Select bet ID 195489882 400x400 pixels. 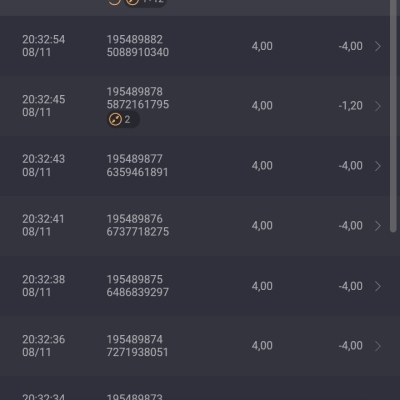coord(135,40)
